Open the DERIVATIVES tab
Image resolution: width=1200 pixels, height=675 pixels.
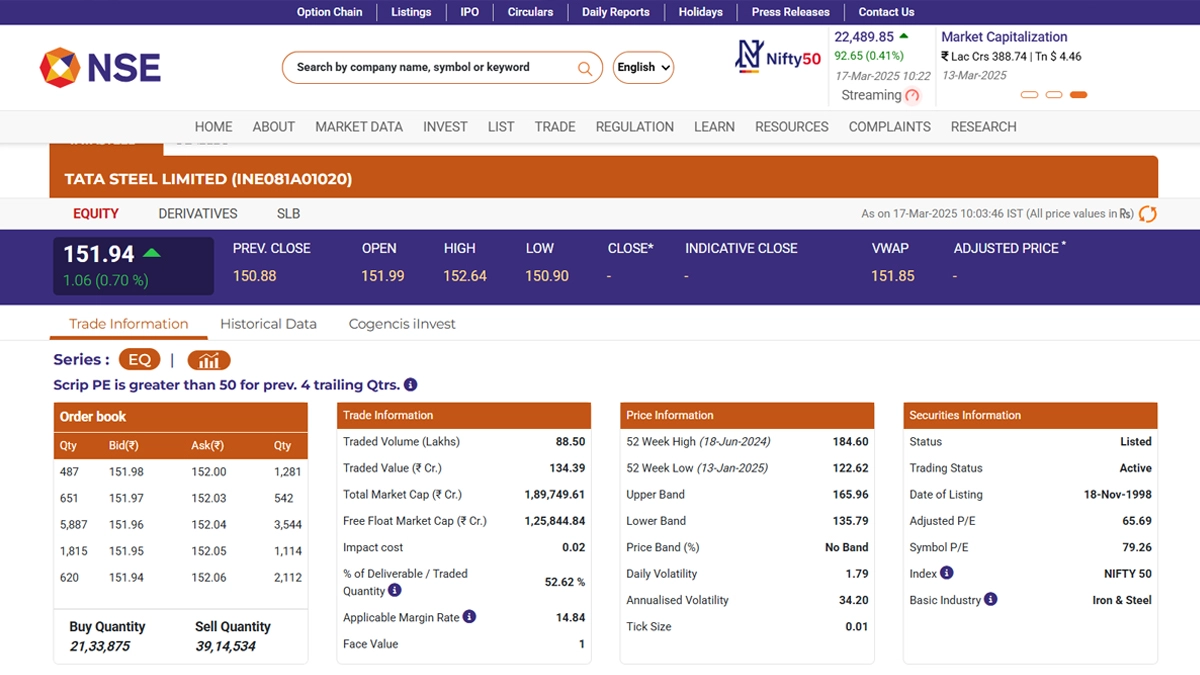pos(198,214)
